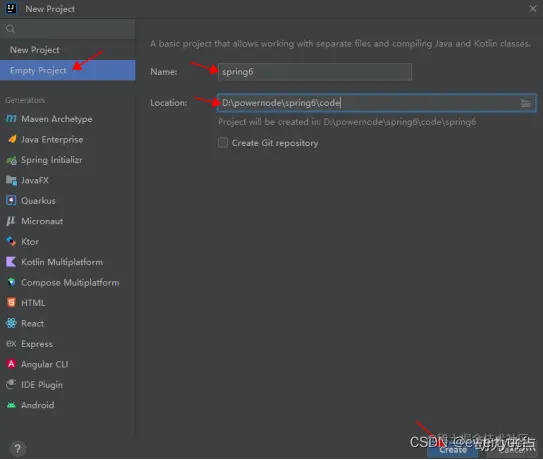Click the HTML label
Image resolution: width=543 pixels, height=460 pixels.
pos(33,303)
